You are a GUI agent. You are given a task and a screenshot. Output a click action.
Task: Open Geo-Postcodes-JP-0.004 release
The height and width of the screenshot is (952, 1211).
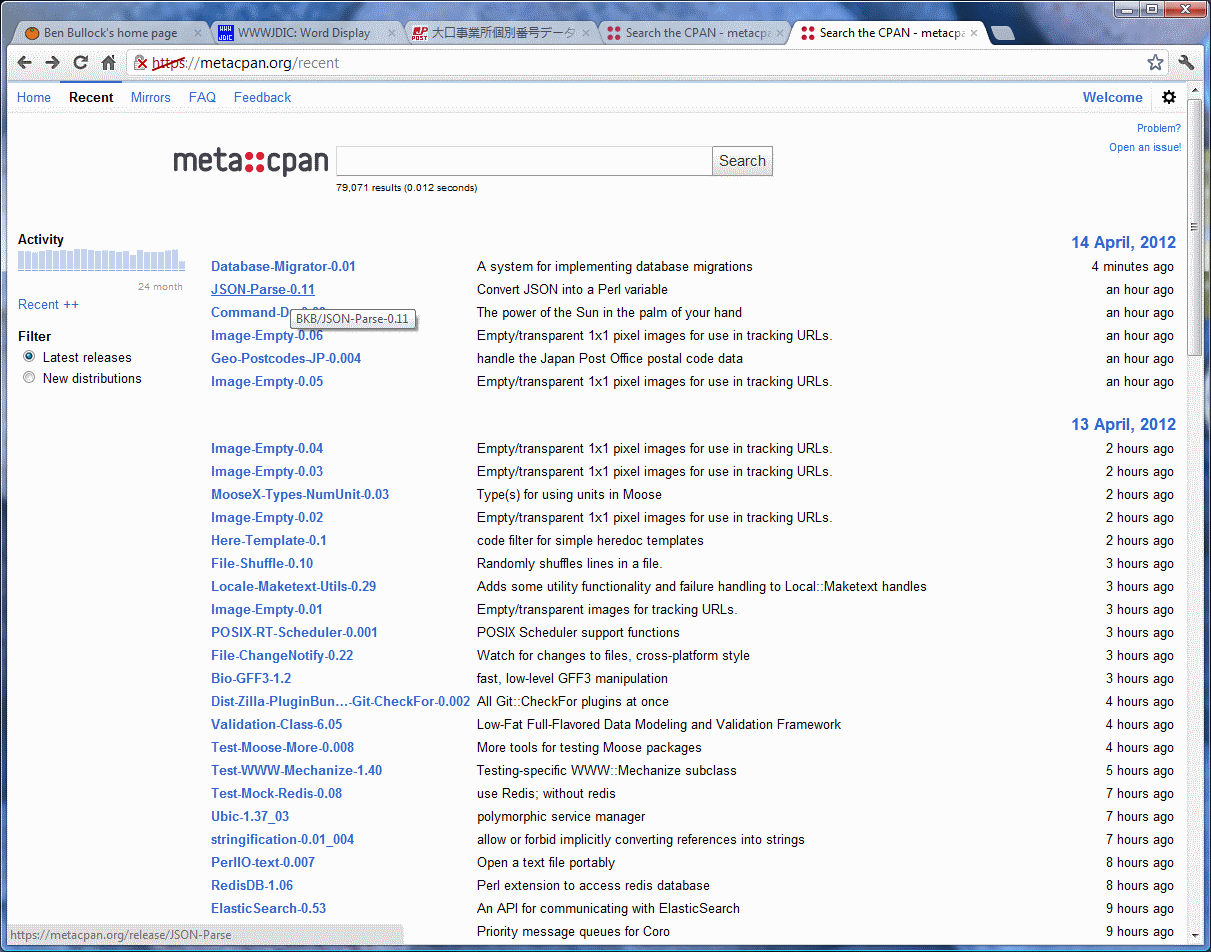pyautogui.click(x=286, y=358)
